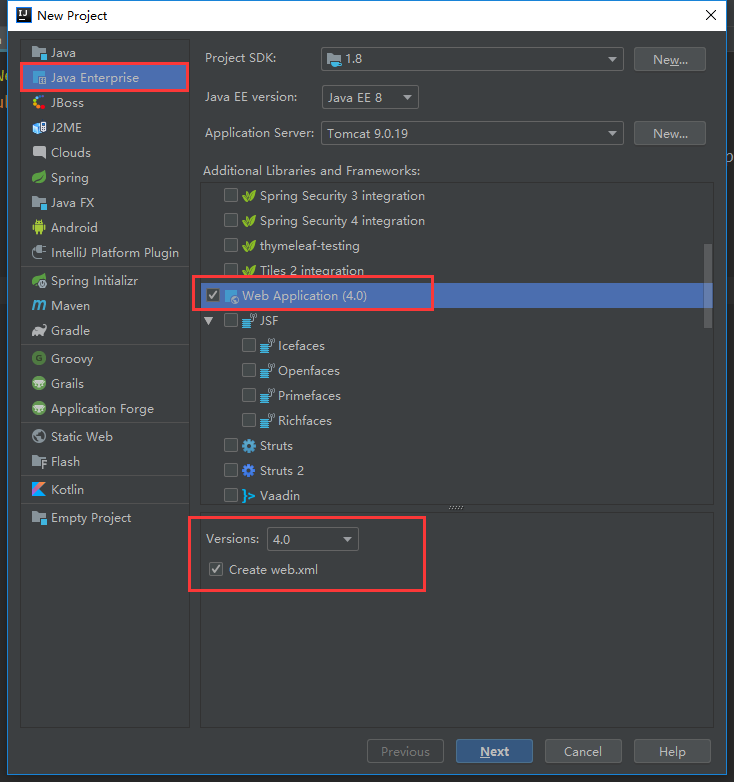734x782 pixels.
Task: Select the Struts 2 list row
Action: coord(456,470)
